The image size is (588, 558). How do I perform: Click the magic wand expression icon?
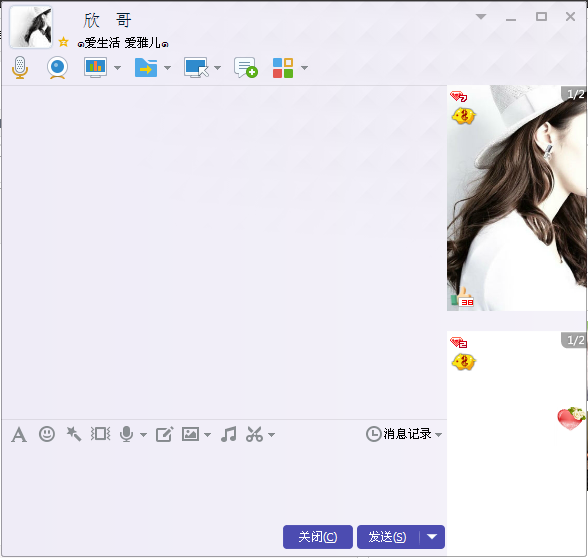tap(74, 434)
